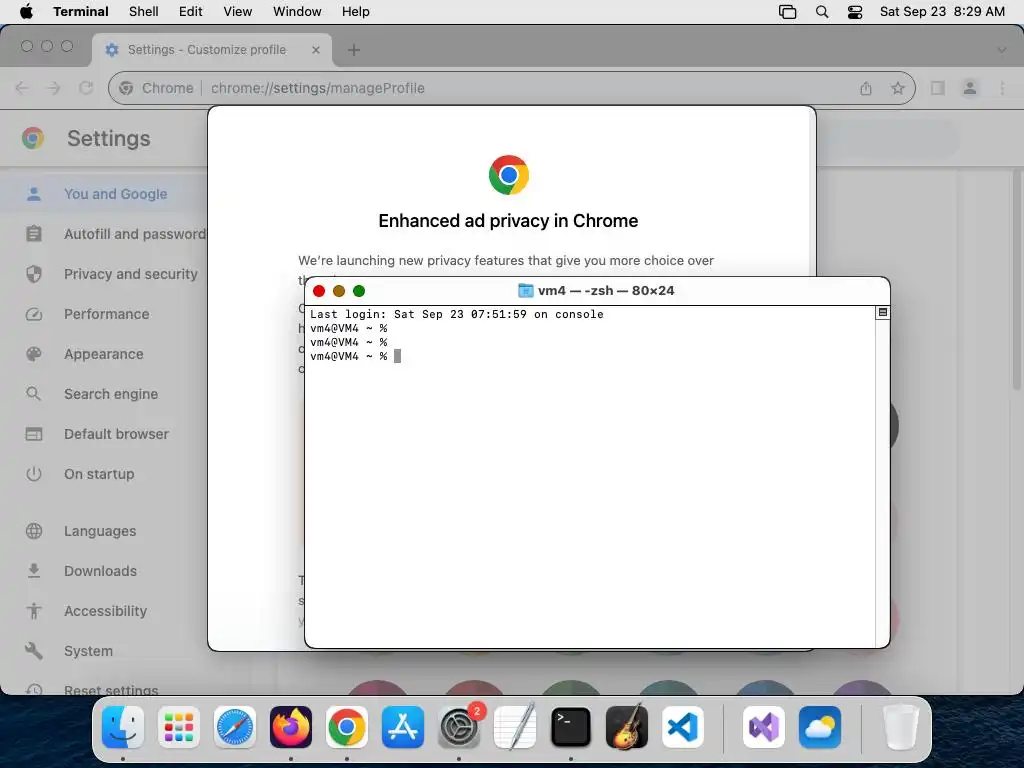The image size is (1024, 768).
Task: Open Visual Studio Code from the Dock
Action: click(x=683, y=727)
